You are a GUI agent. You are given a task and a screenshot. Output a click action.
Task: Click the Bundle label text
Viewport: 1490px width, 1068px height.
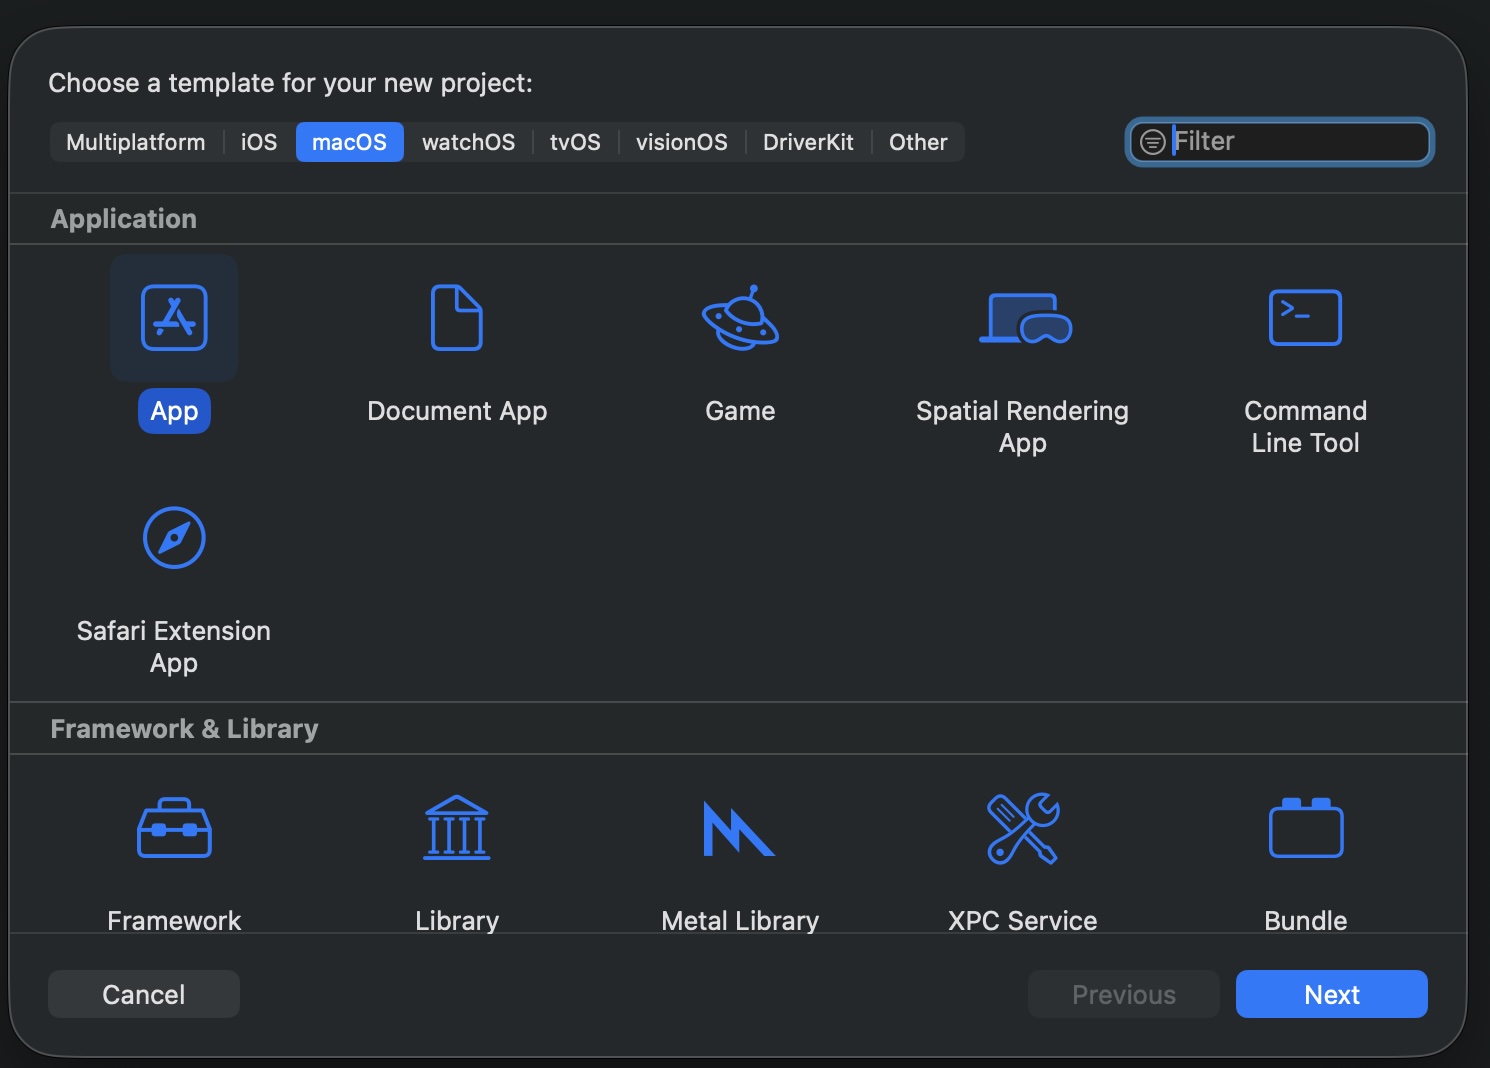1305,920
